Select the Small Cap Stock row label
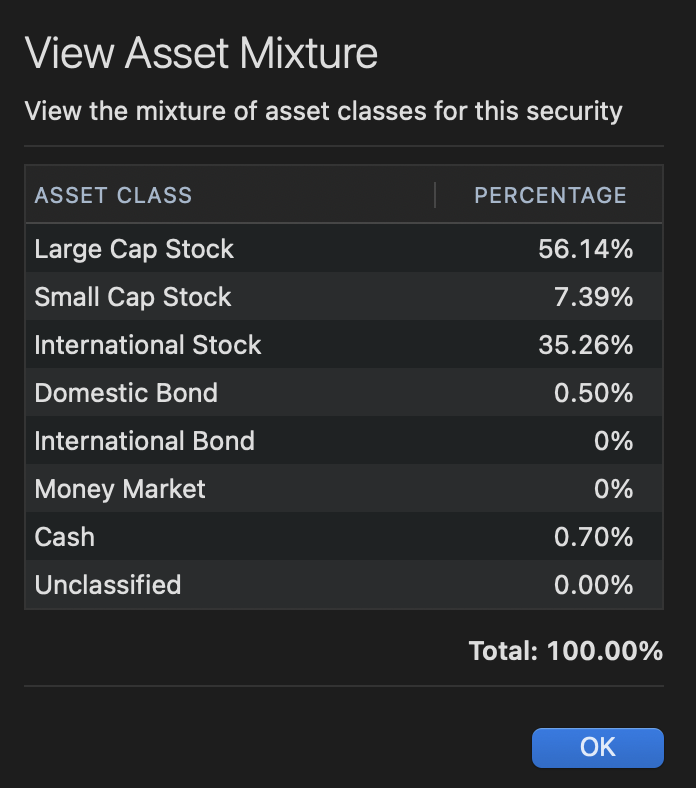Screen dimensions: 696x788 click(133, 297)
